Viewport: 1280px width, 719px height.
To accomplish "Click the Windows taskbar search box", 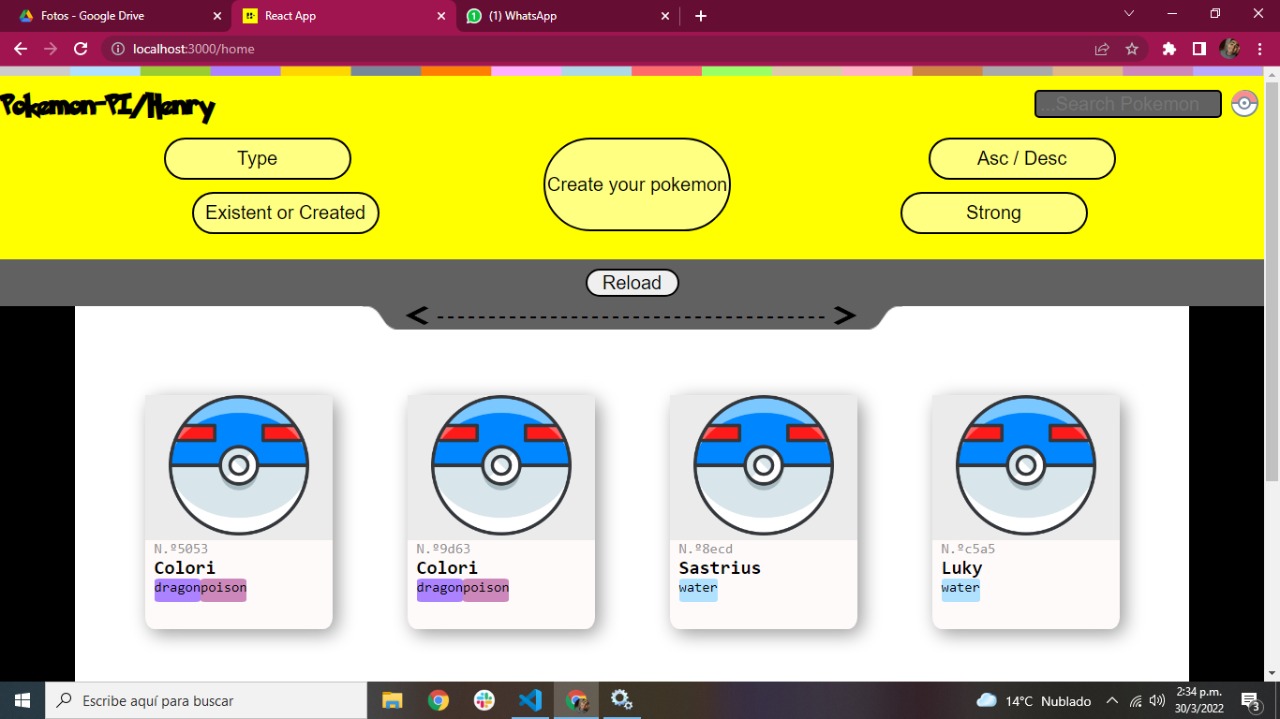I will coord(206,701).
